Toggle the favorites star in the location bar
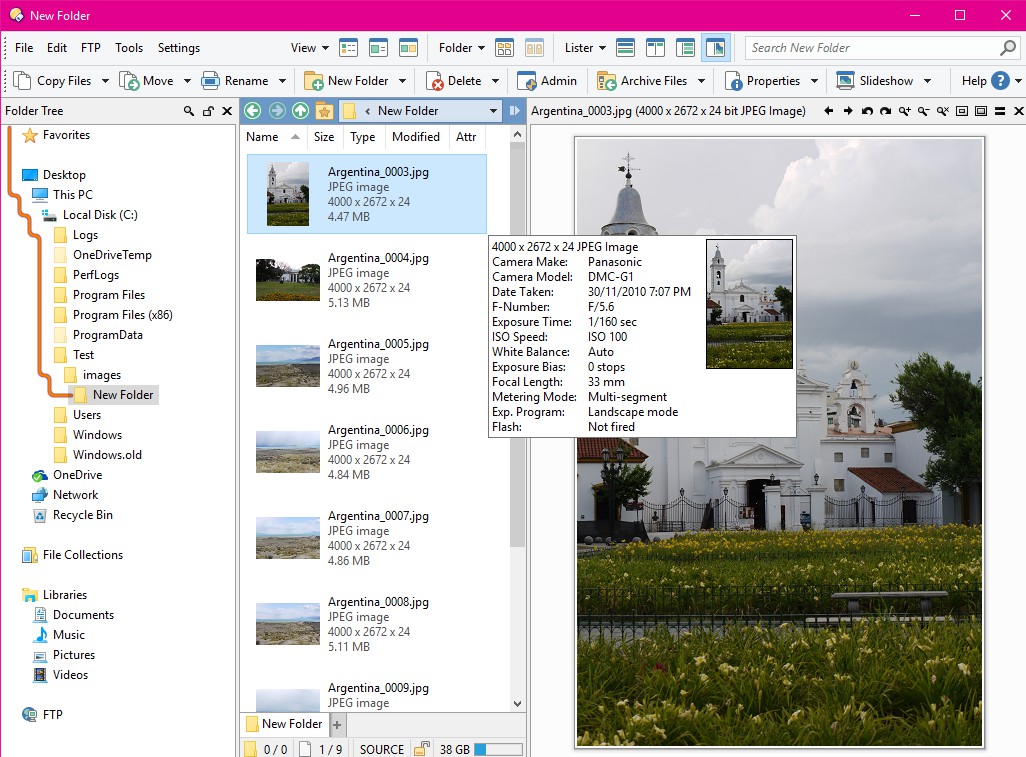1026x757 pixels. (324, 111)
